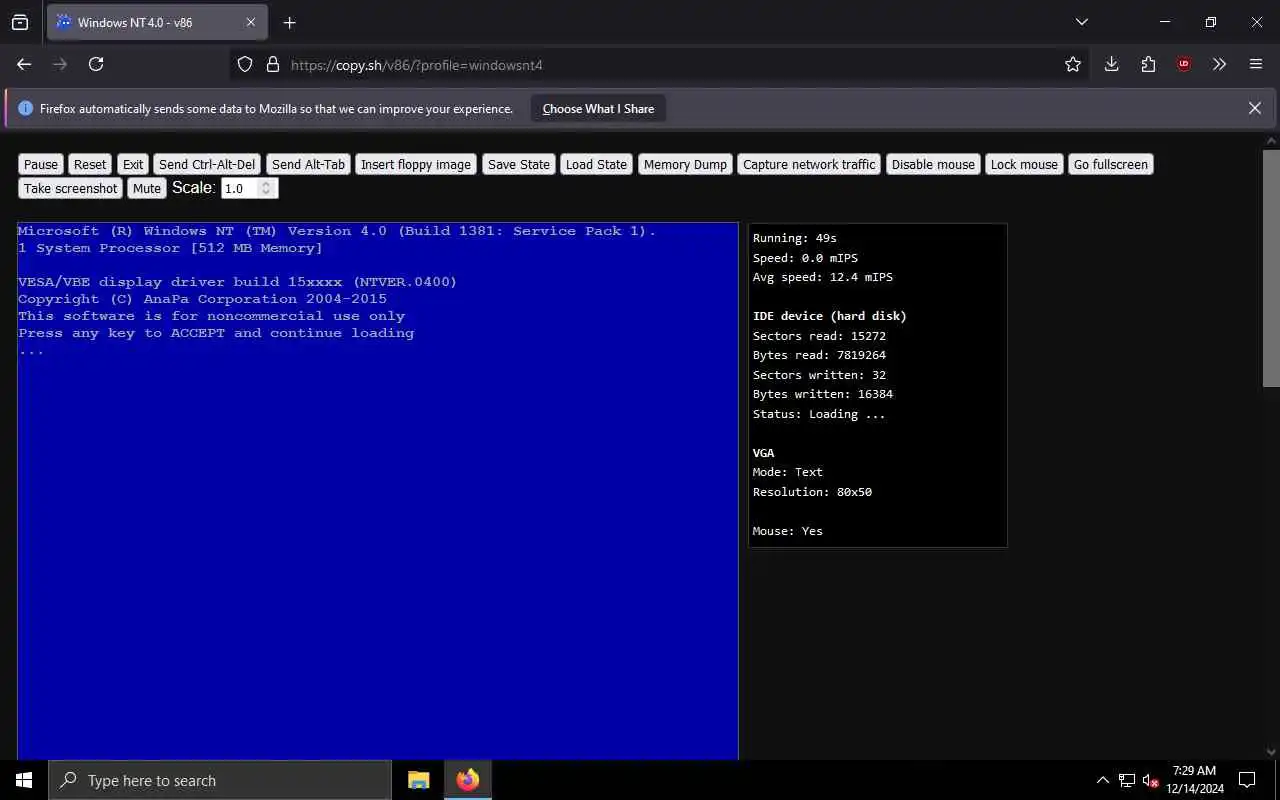This screenshot has width=1280, height=800.
Task: Show more toolbar tools chevrons
Action: [1219, 64]
